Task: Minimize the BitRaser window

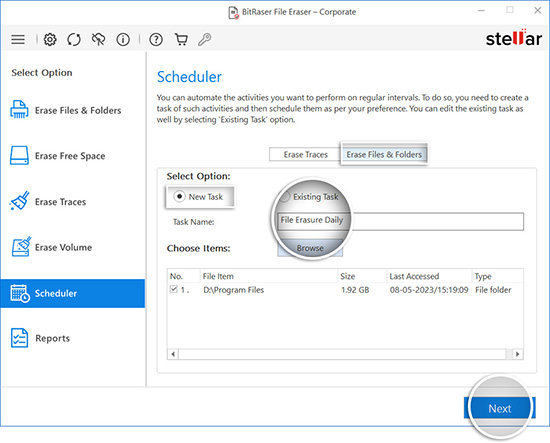Action: point(481,11)
